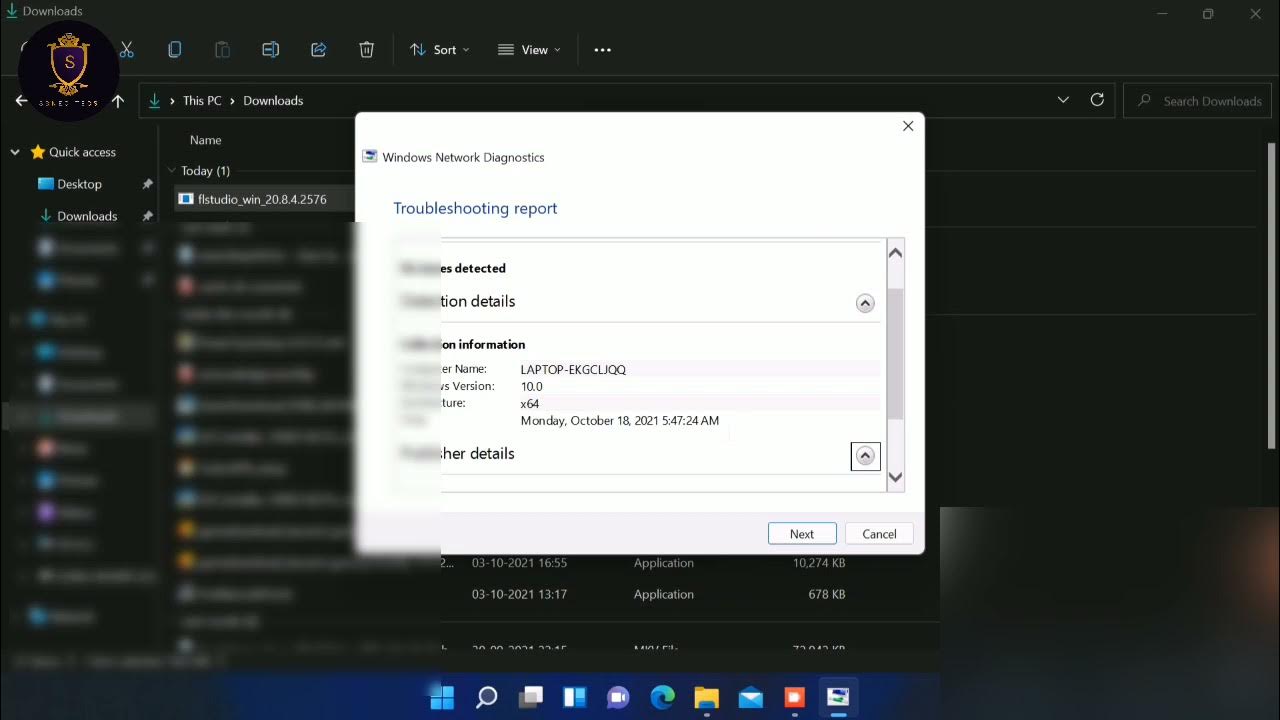The image size is (1280, 720).
Task: Click the Next button
Action: [x=802, y=534]
